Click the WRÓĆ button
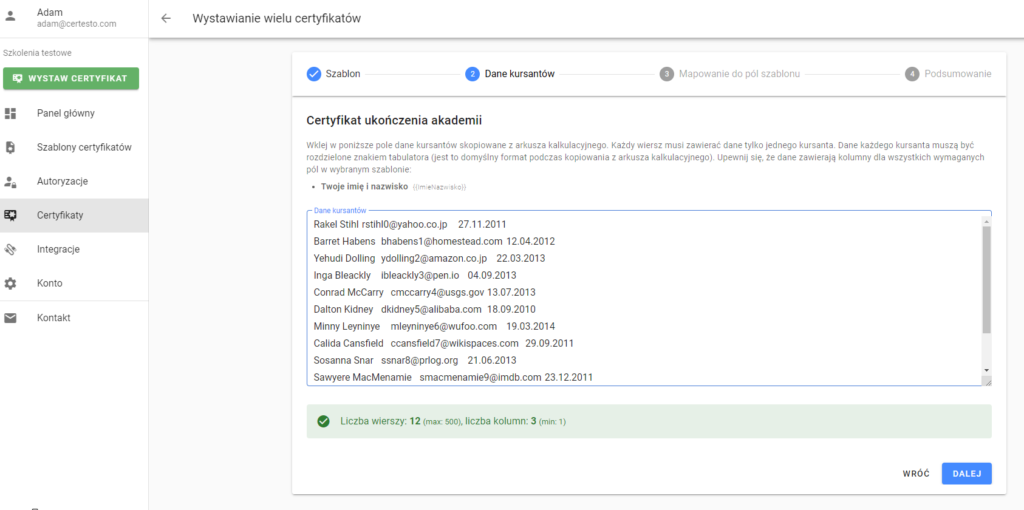This screenshot has width=1024, height=510. click(x=916, y=474)
